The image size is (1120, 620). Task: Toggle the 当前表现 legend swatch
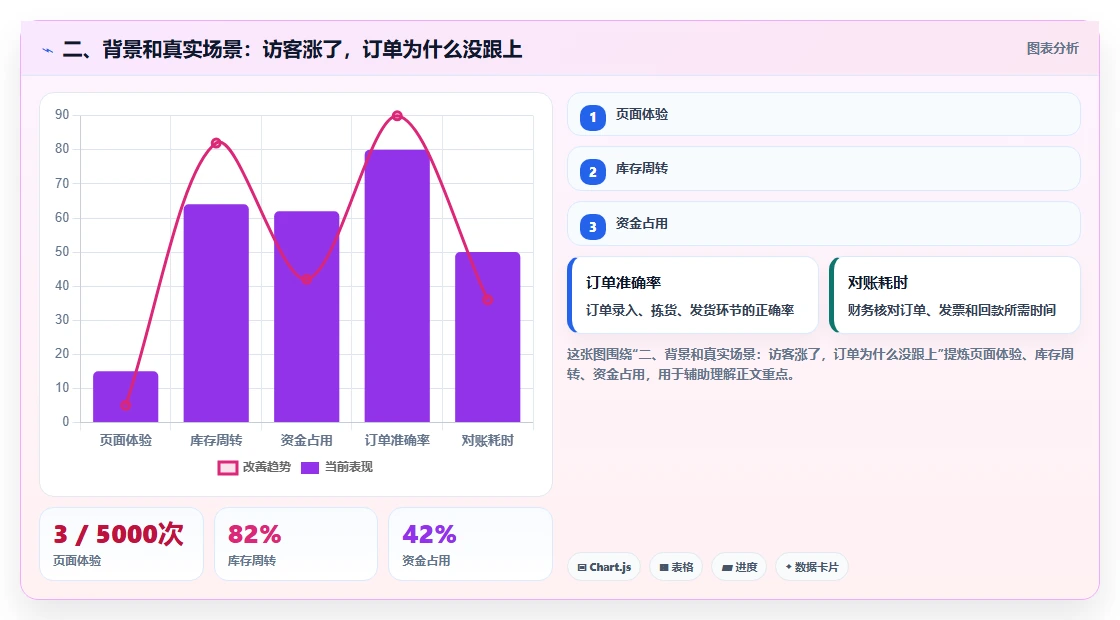pyautogui.click(x=309, y=467)
